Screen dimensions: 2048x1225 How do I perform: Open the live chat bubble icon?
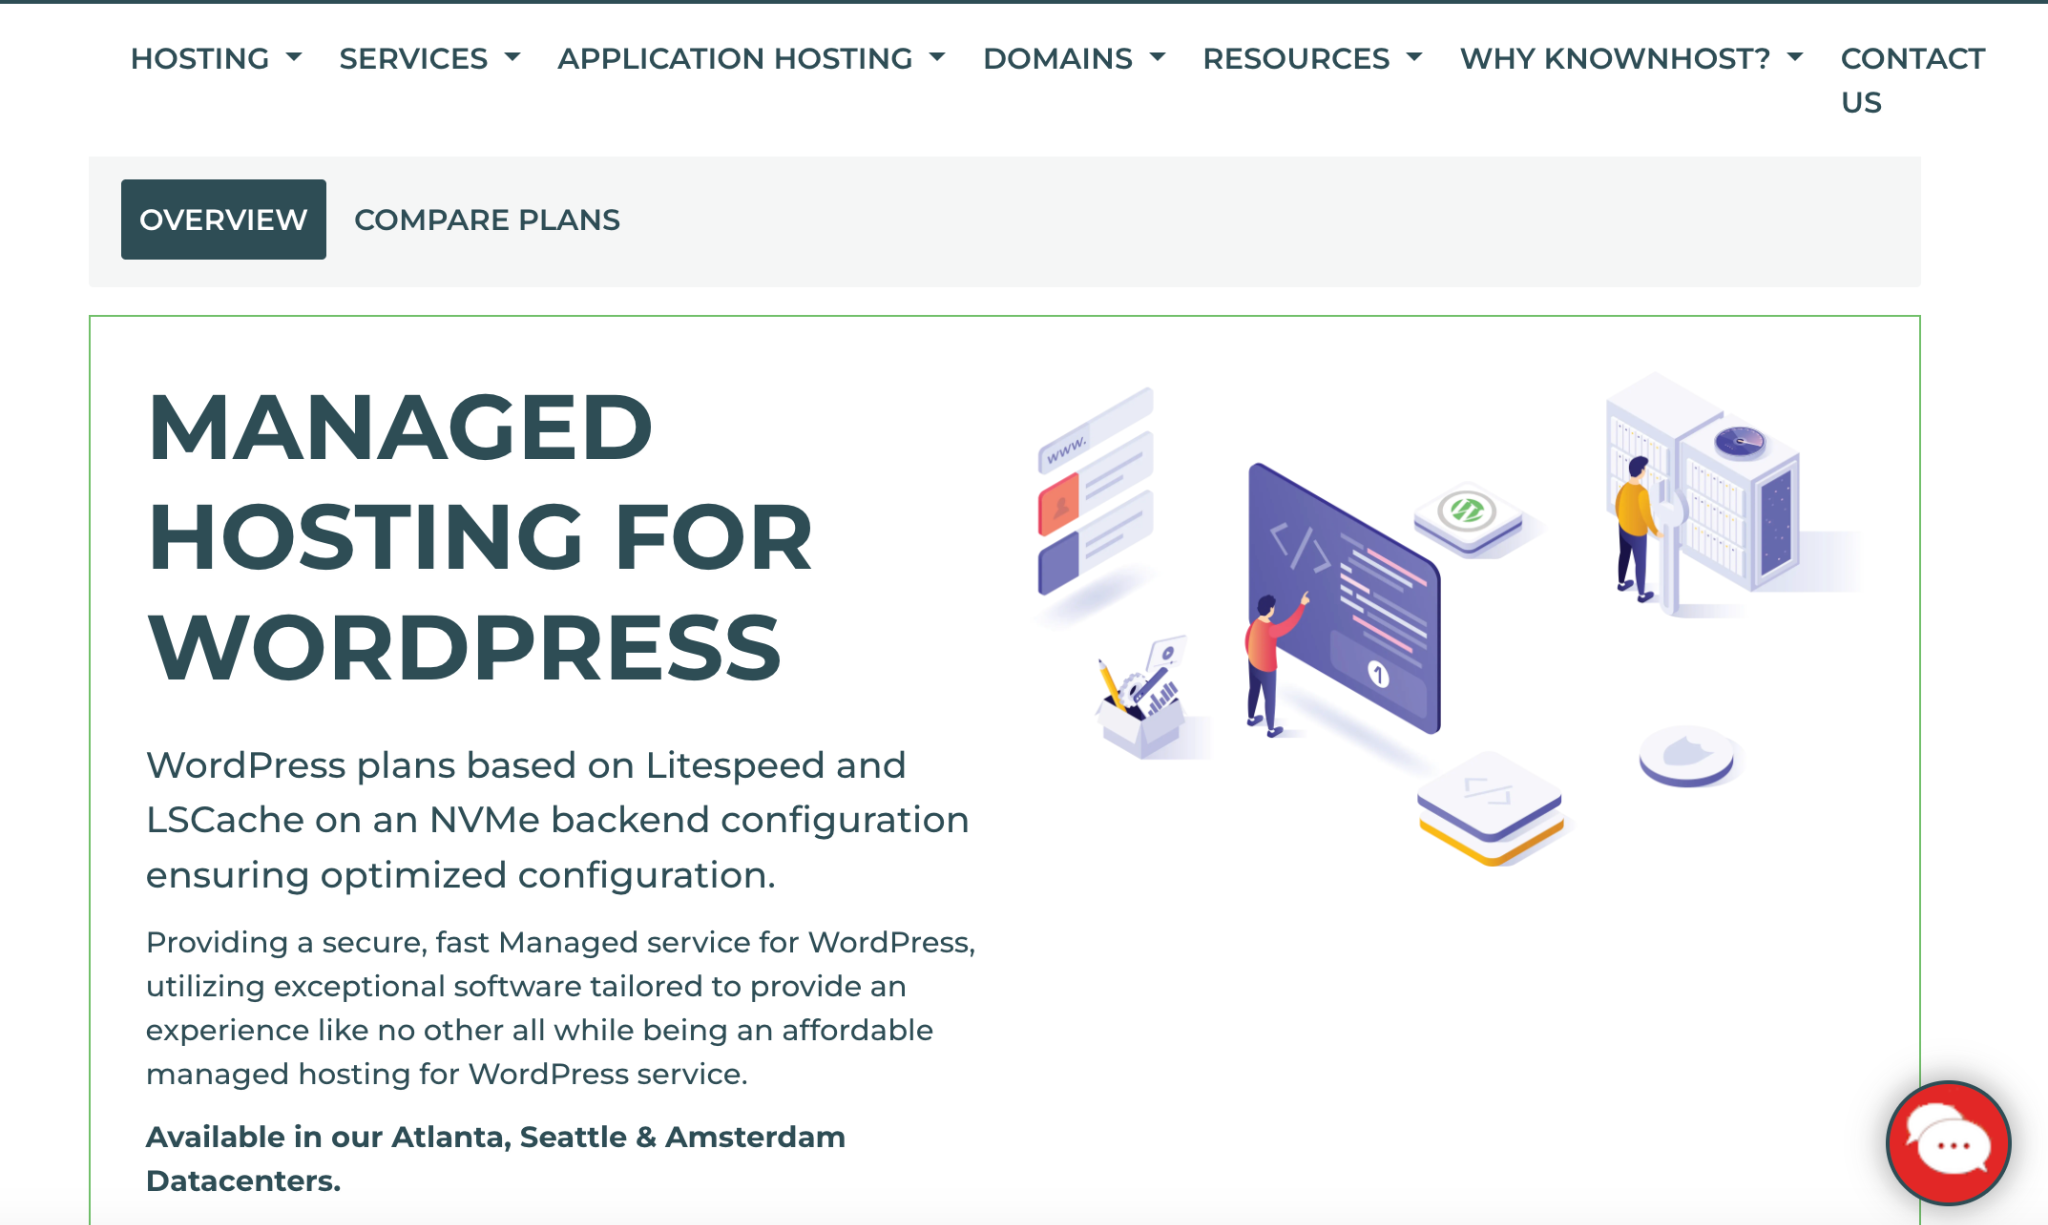pos(1947,1143)
